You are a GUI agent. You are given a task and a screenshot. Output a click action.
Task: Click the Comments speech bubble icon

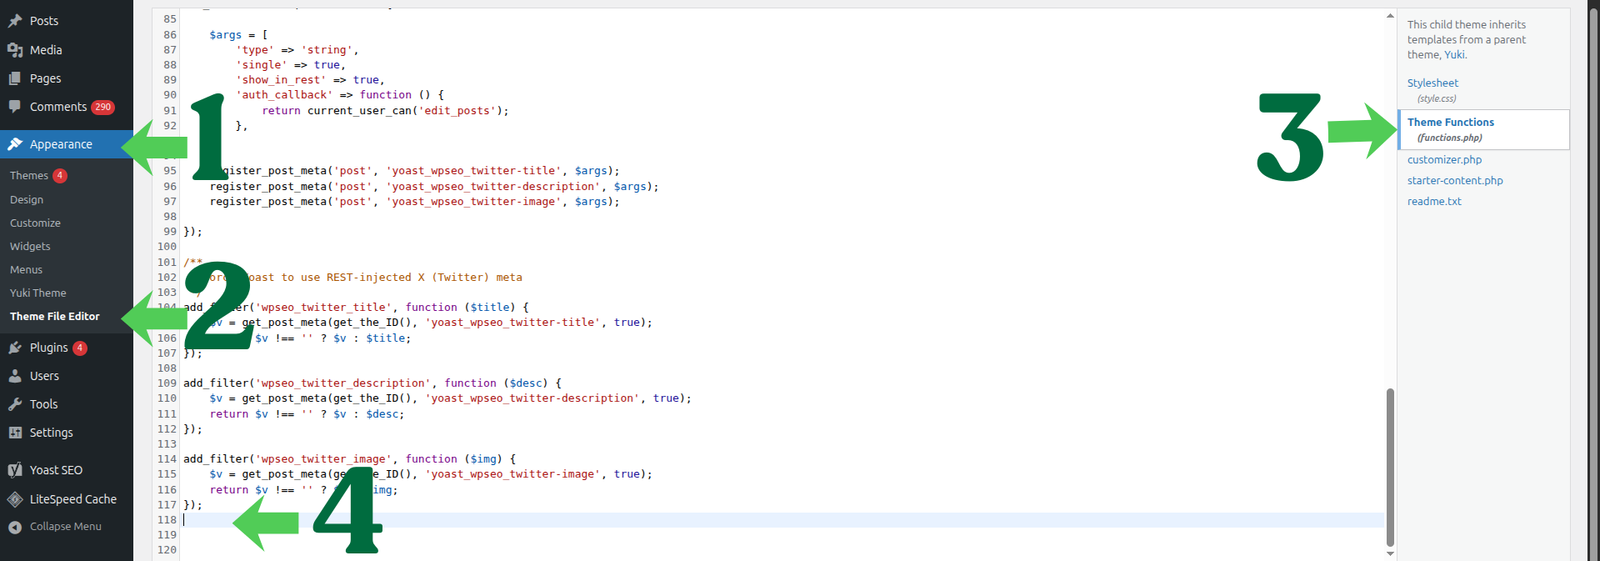[x=15, y=107]
